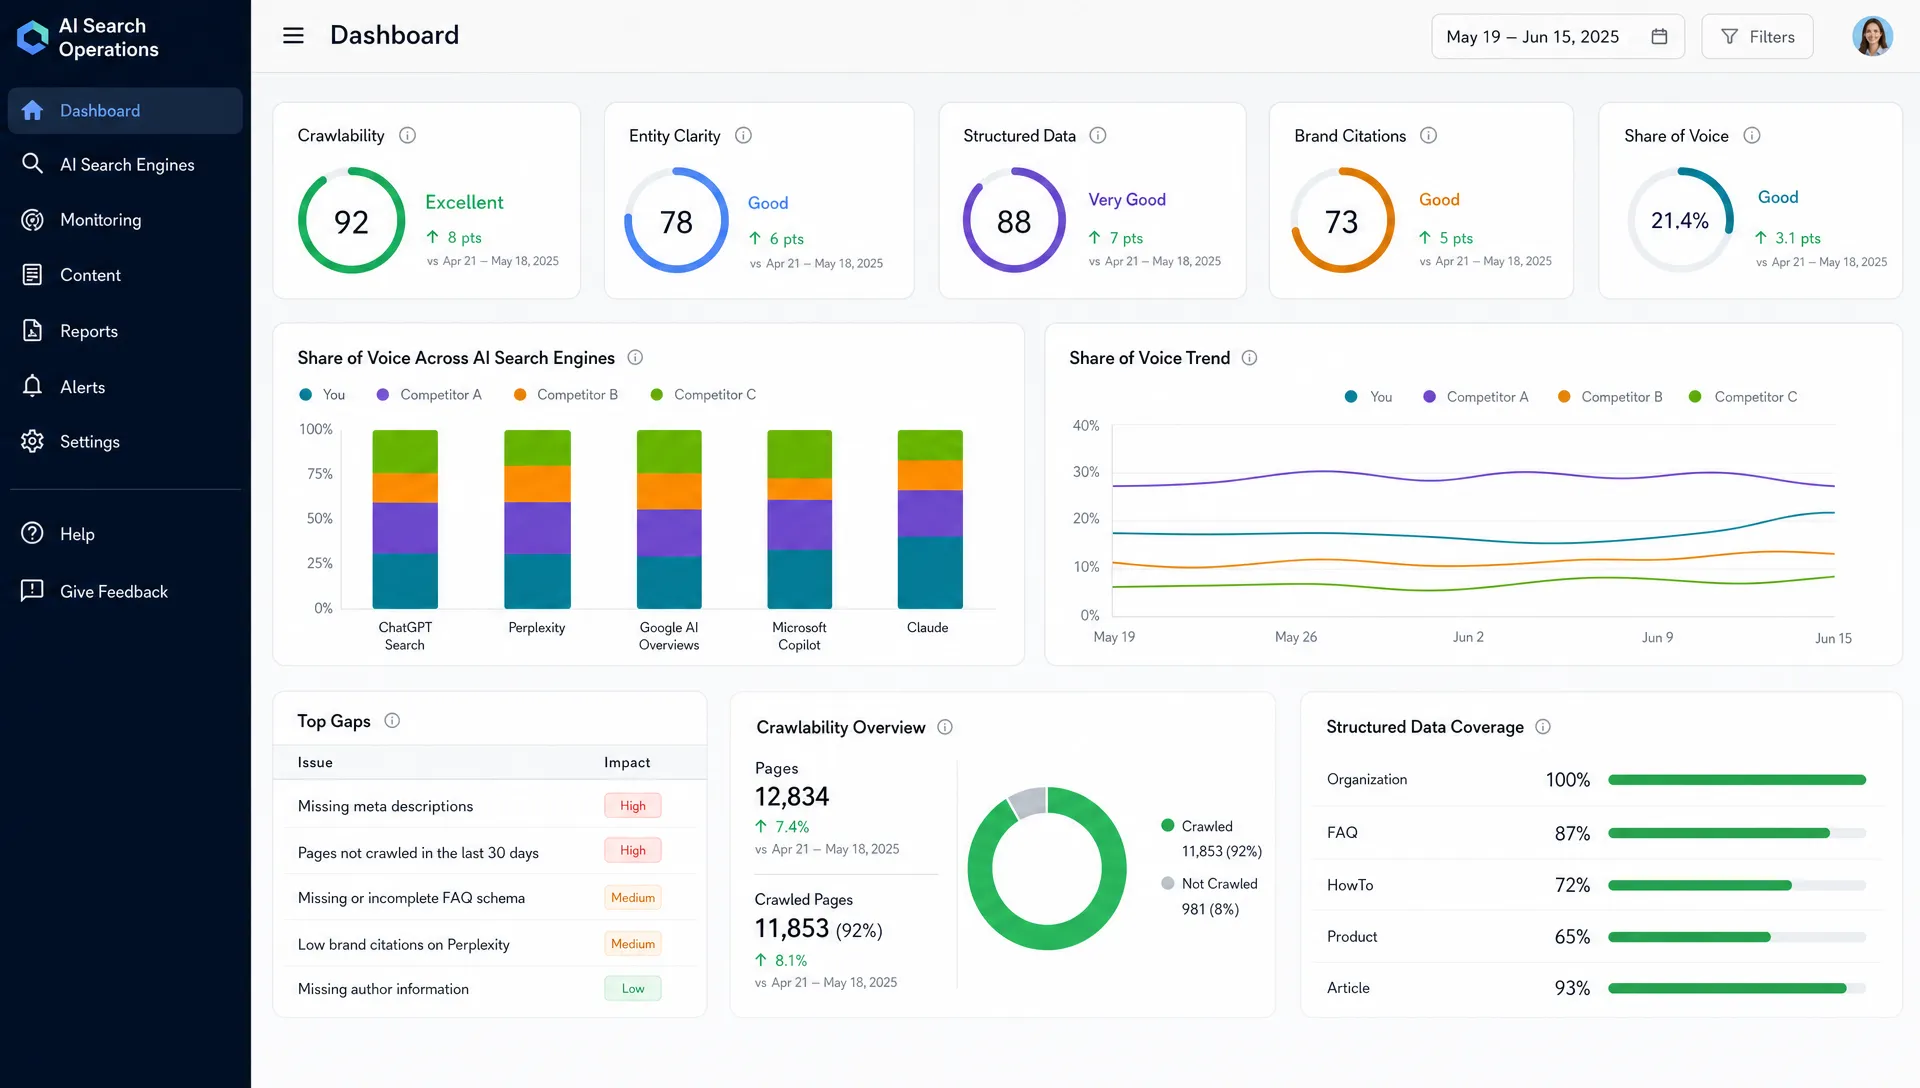Click the Structured Data score 88 gauge
Screen dimensions: 1920x1088
(x=1014, y=220)
